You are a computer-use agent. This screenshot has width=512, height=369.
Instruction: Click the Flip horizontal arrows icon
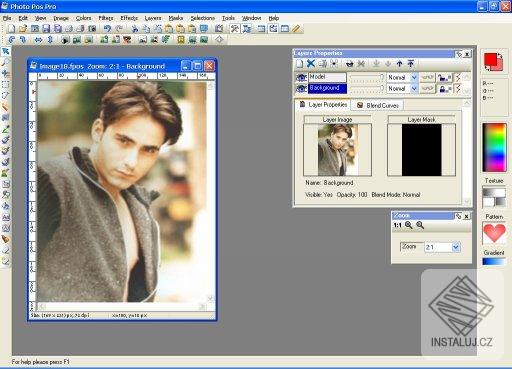[x=38, y=40]
